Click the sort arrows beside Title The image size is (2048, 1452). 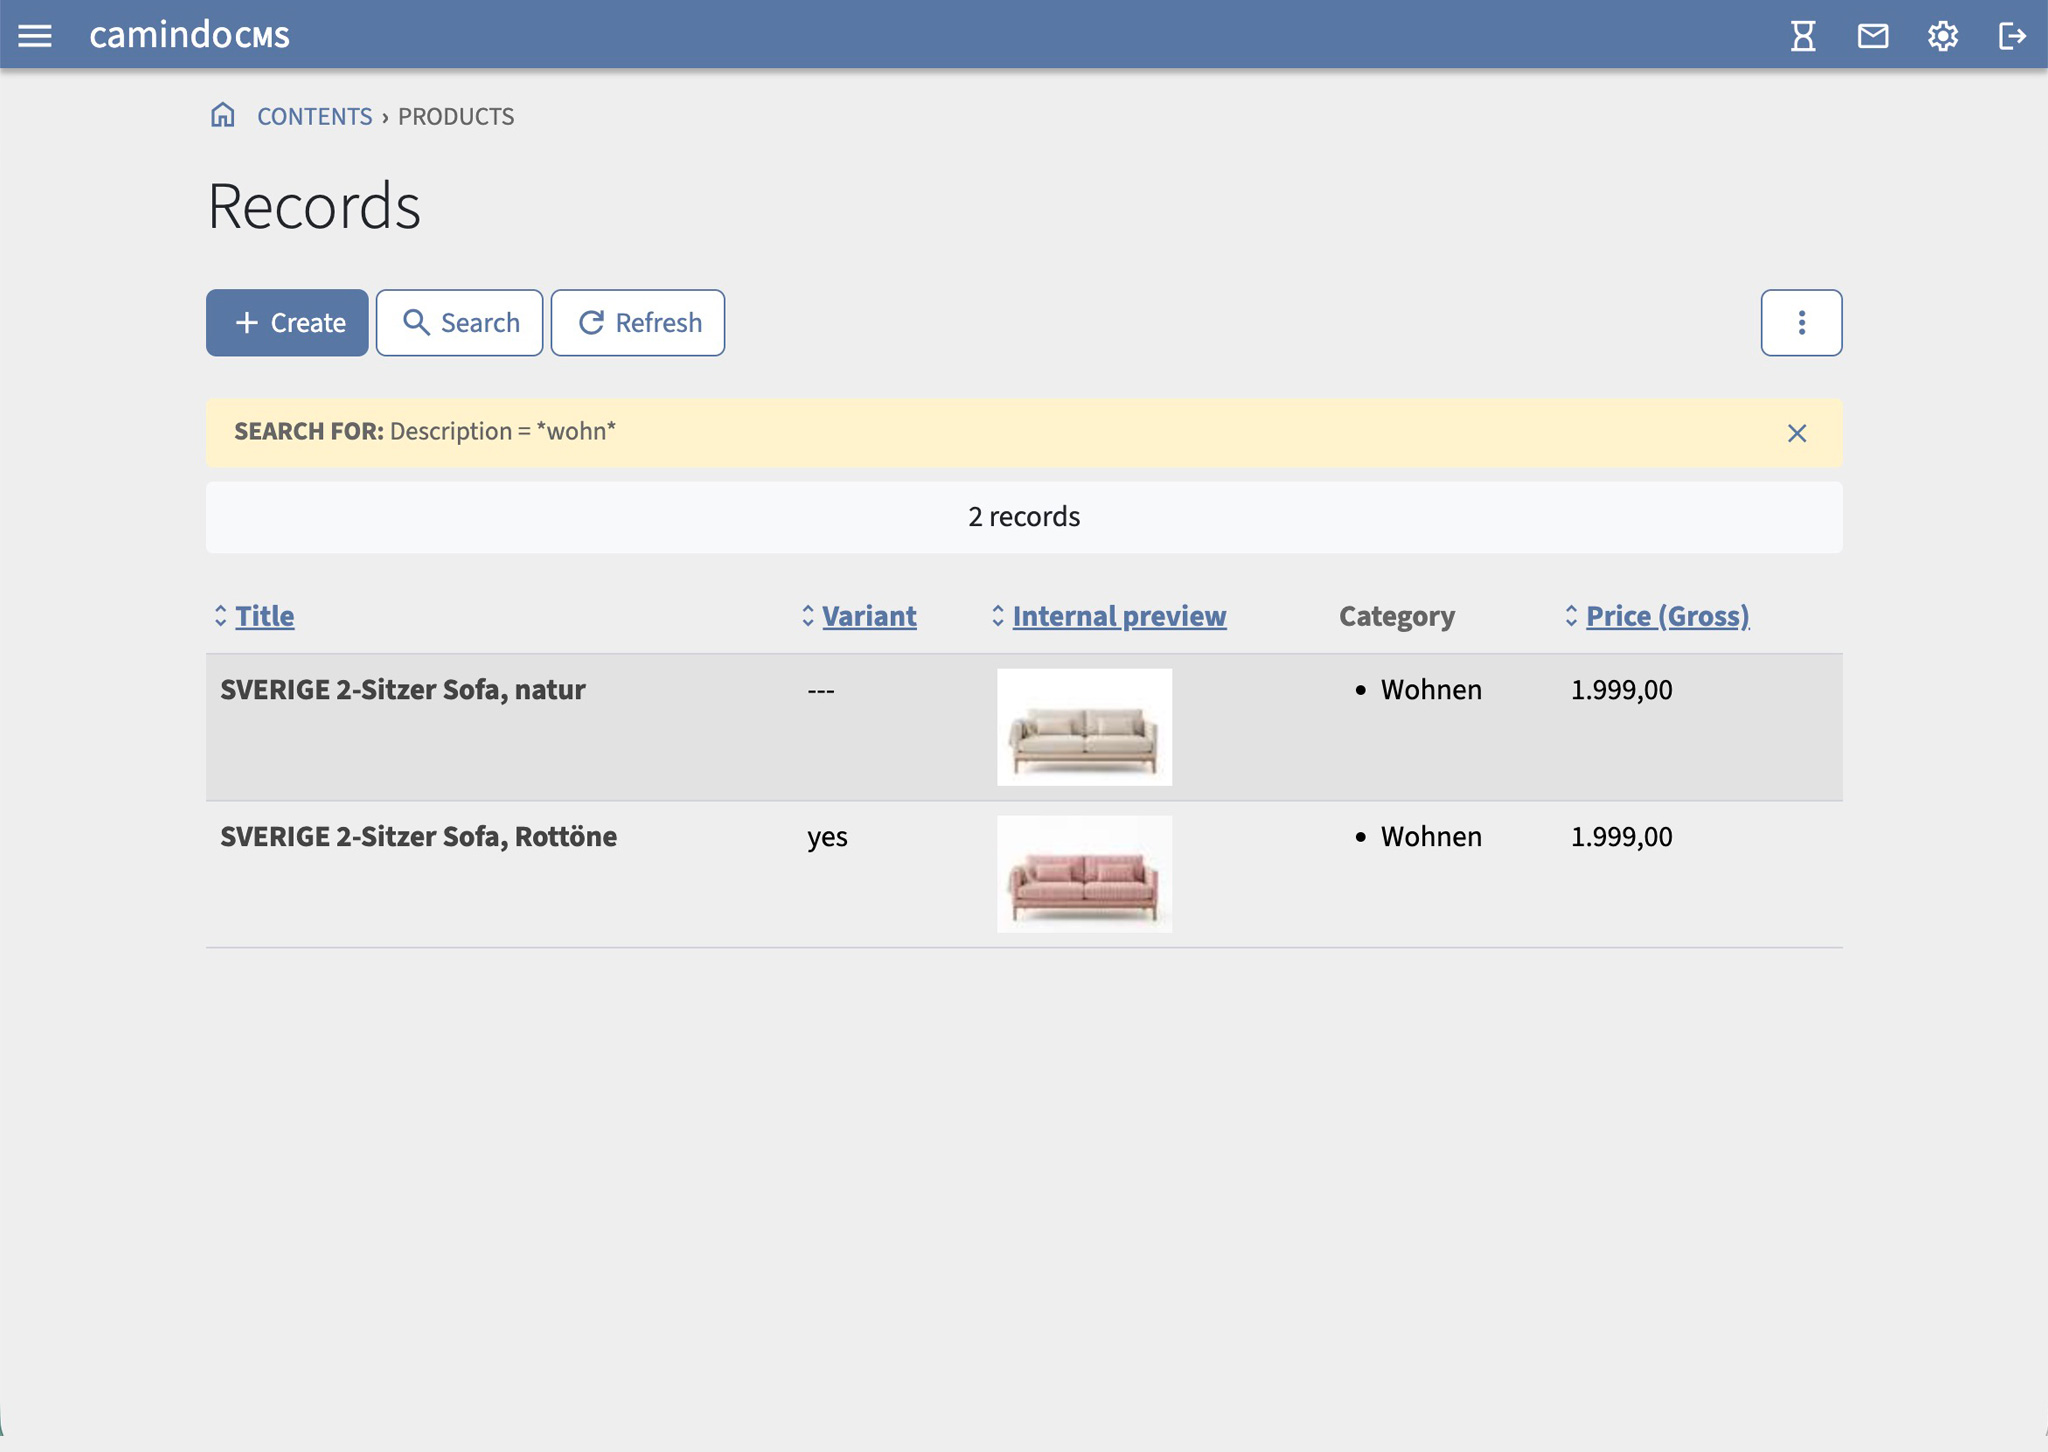click(221, 616)
